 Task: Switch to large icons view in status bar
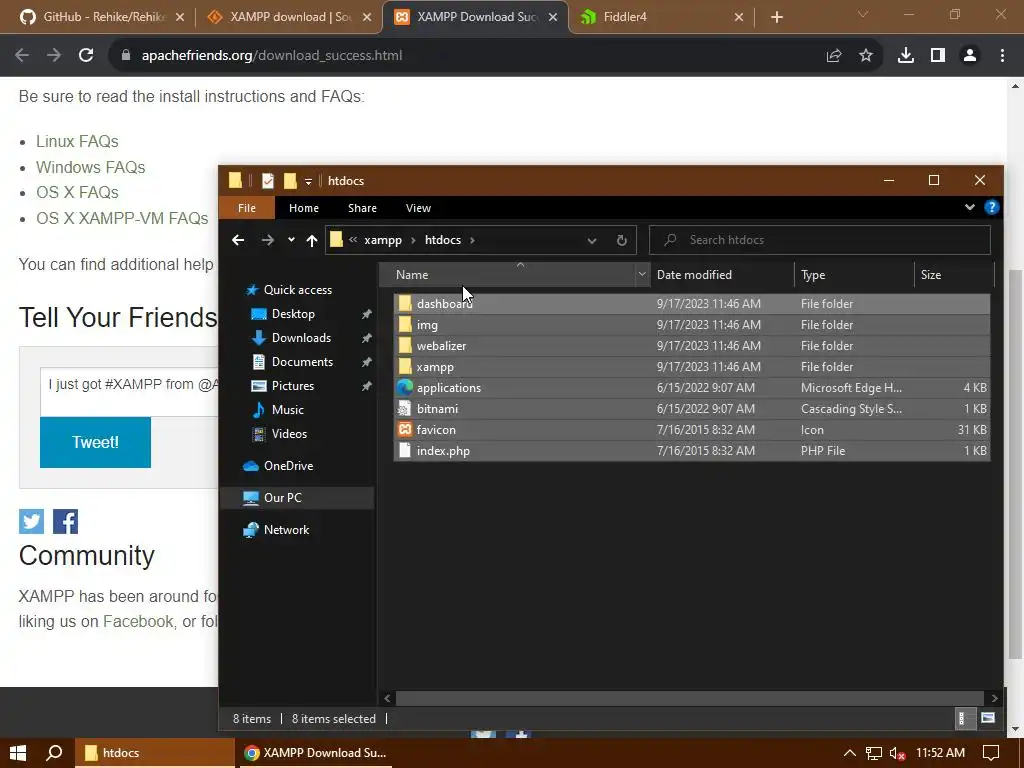tap(987, 718)
